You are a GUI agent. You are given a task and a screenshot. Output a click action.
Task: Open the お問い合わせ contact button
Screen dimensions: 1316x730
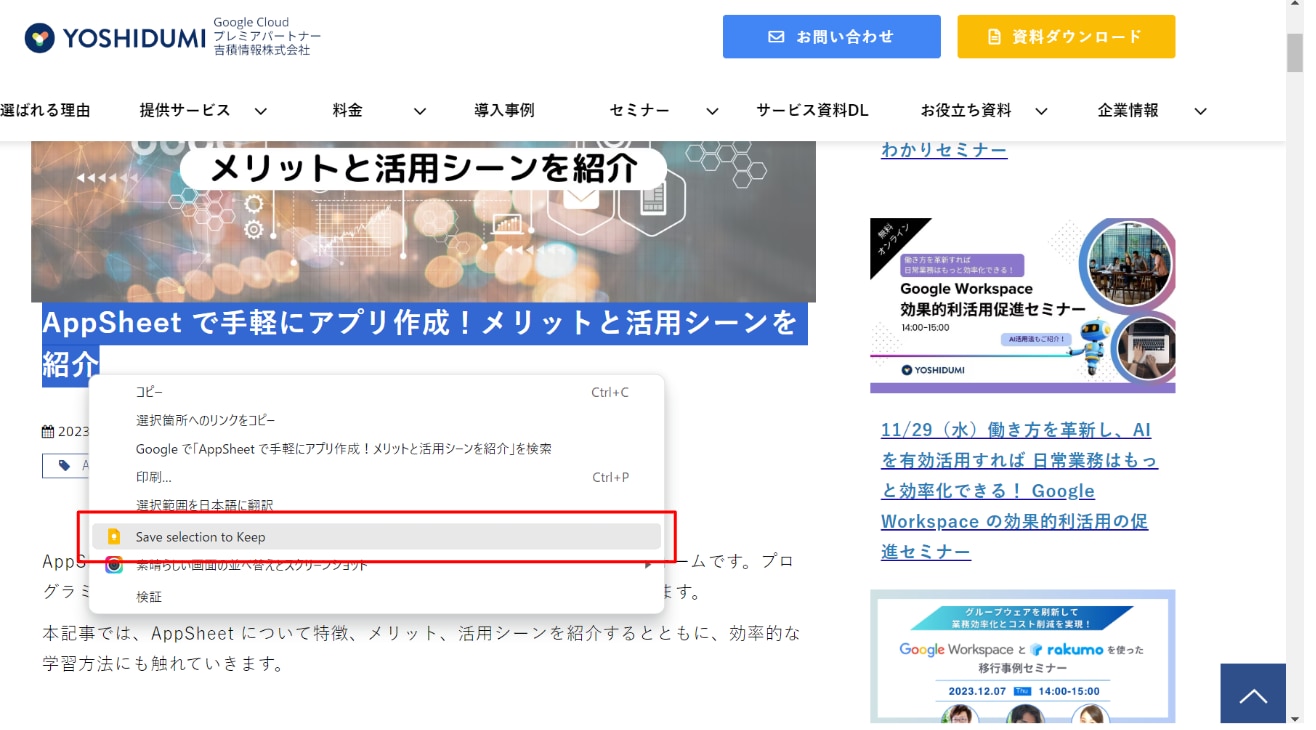(x=832, y=37)
